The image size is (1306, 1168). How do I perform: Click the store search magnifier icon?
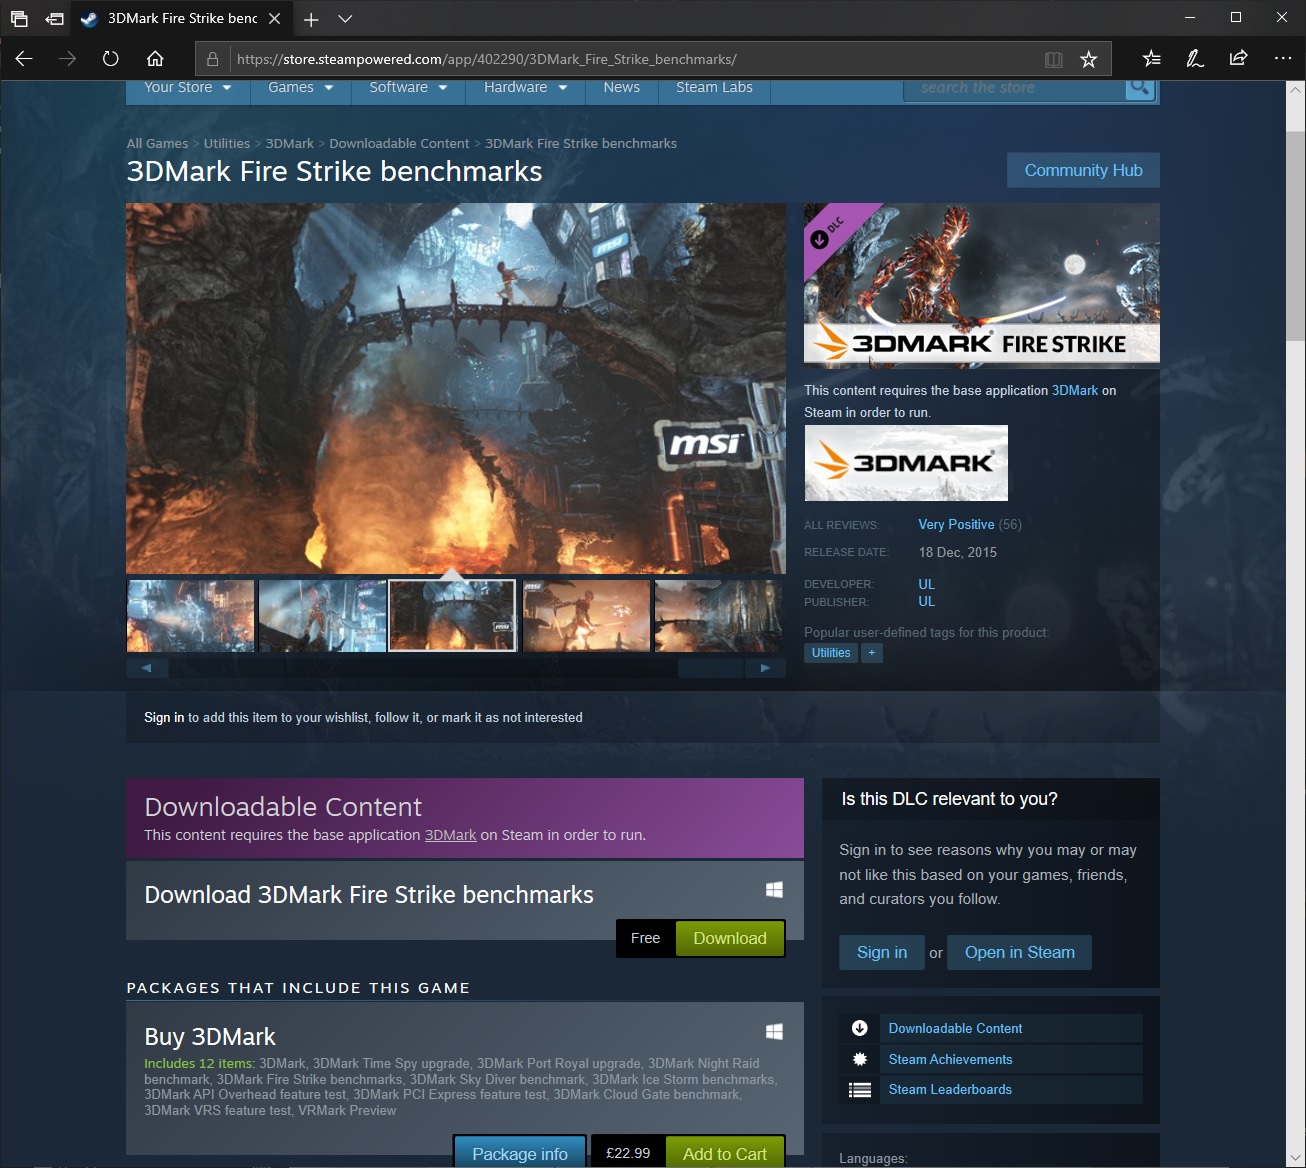point(1140,88)
